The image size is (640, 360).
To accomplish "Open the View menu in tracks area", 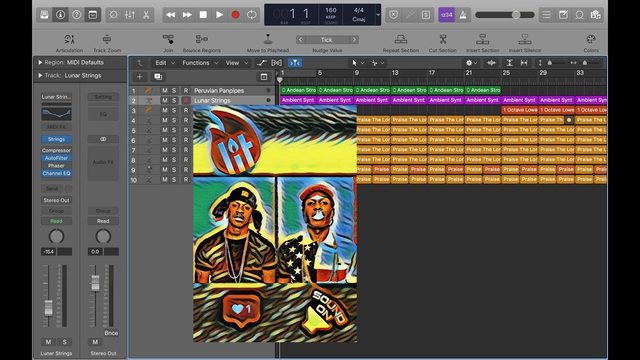I will point(237,63).
